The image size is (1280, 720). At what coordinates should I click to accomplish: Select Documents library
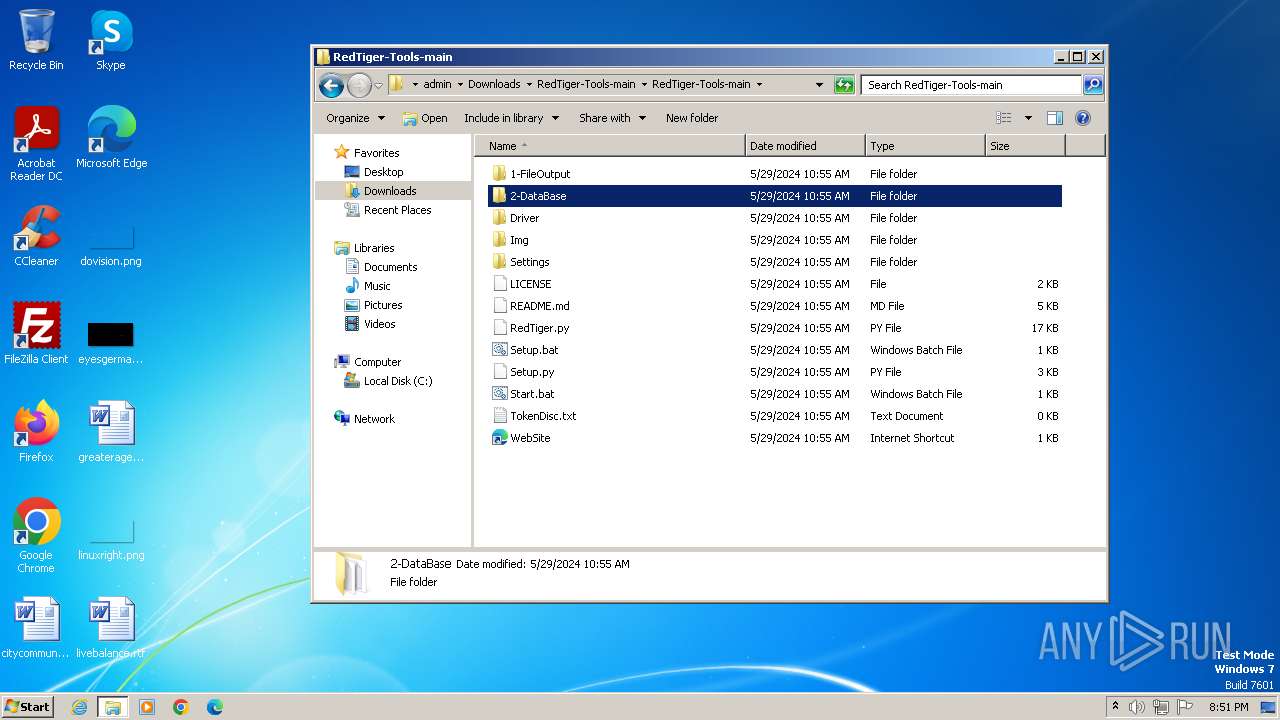390,267
